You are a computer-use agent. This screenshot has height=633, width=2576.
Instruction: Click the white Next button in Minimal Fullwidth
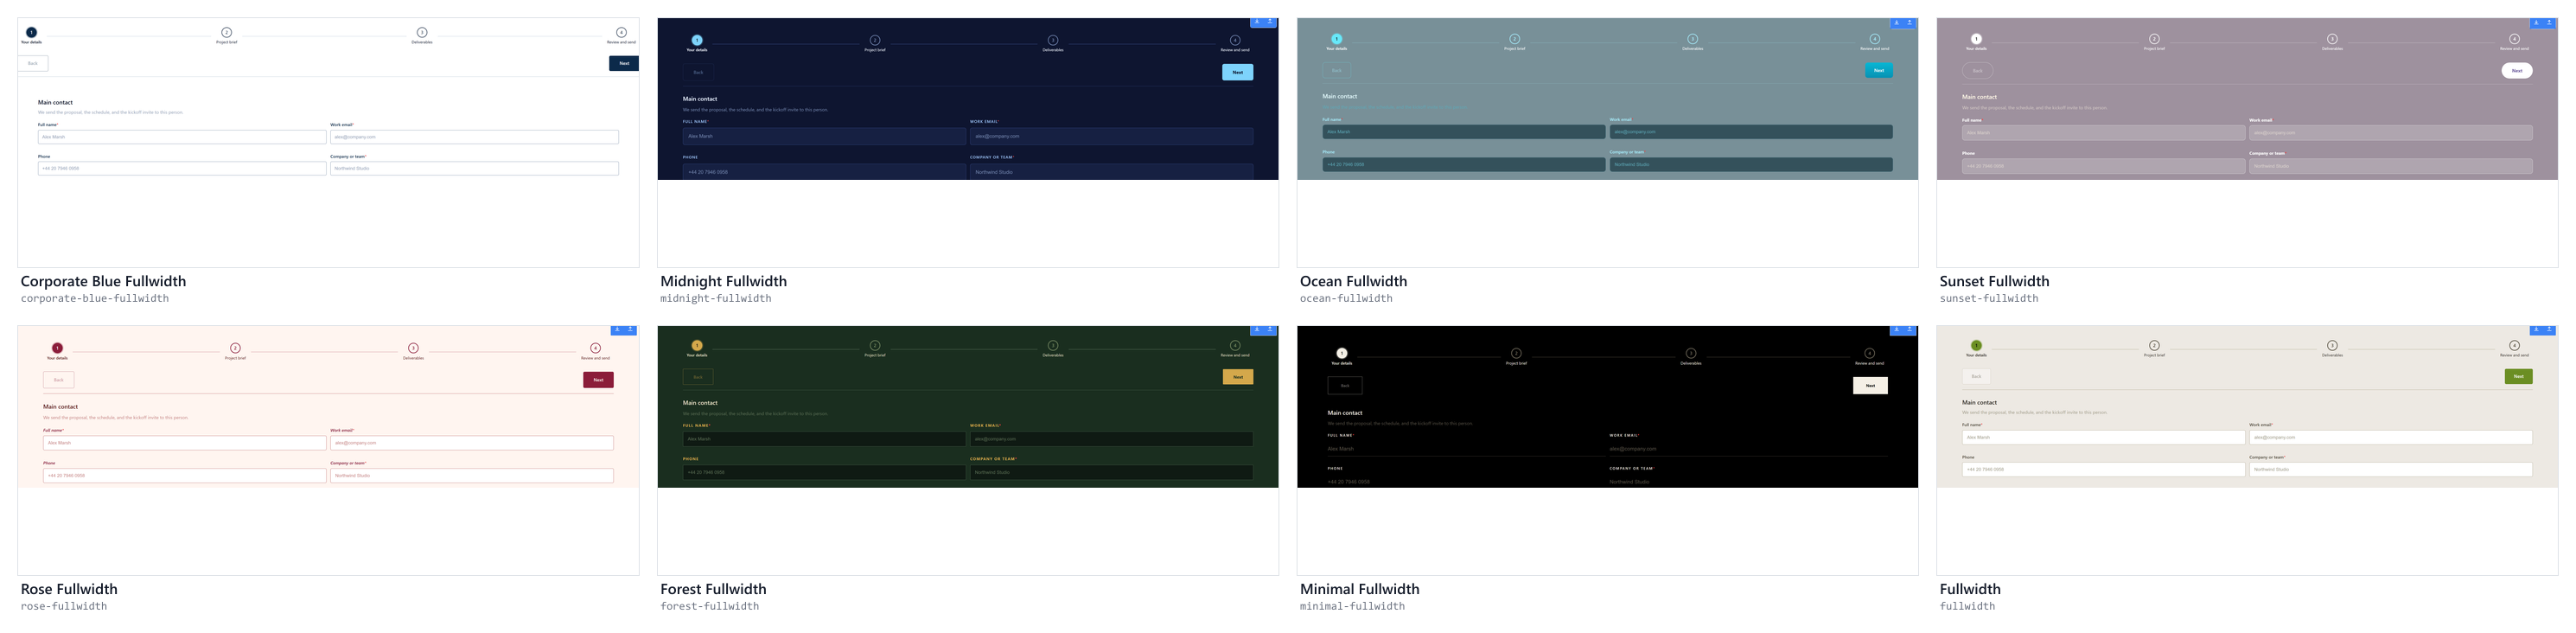[x=1870, y=385]
